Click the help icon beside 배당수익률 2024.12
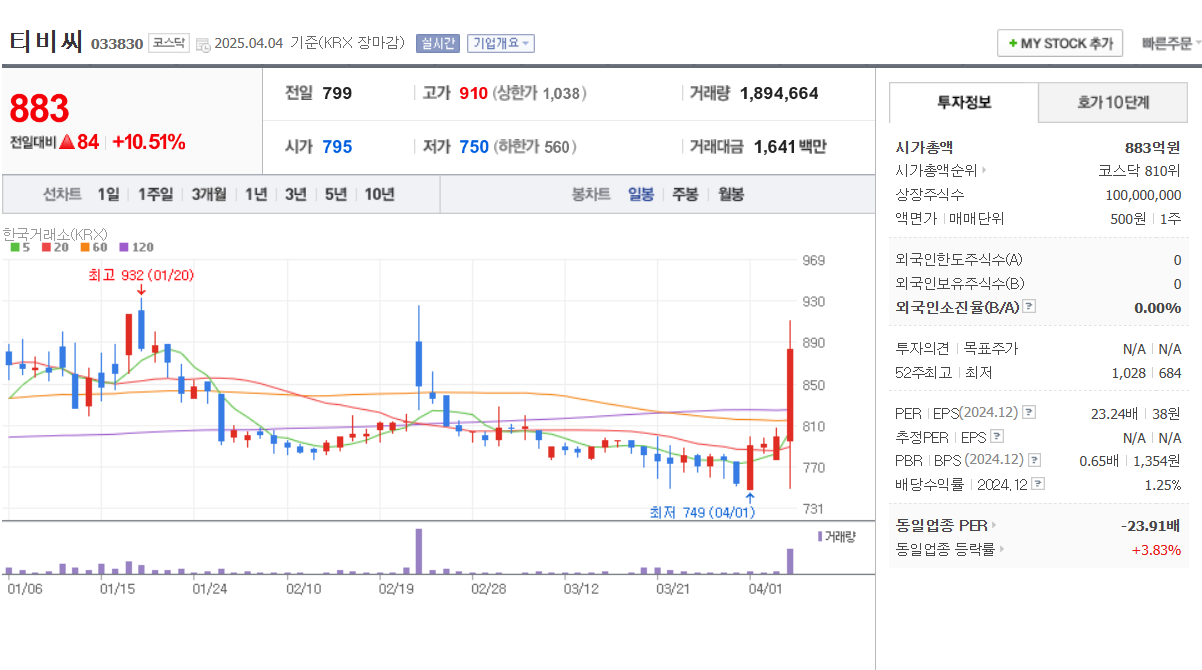This screenshot has width=1202, height=670. tap(1038, 484)
